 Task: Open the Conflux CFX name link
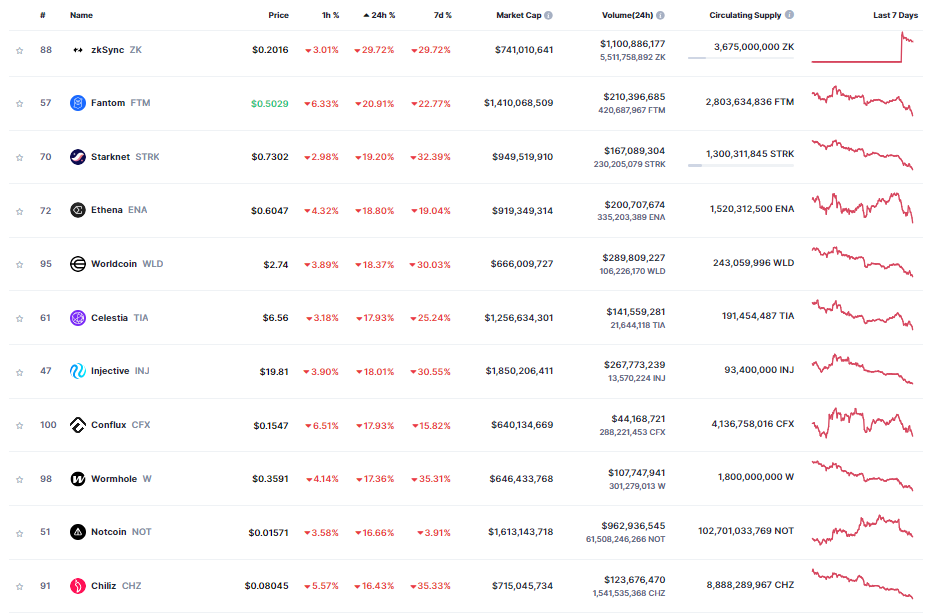click(120, 425)
